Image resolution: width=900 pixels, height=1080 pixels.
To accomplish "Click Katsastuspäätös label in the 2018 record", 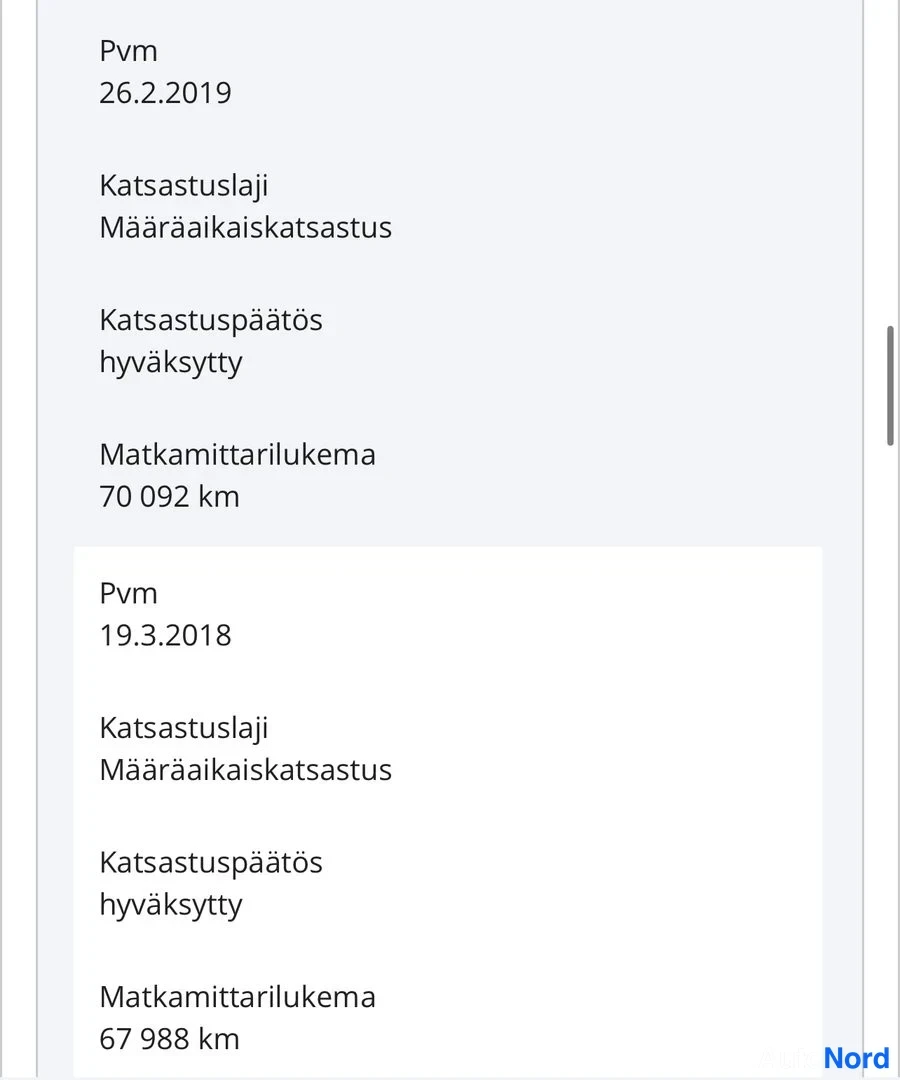I will click(211, 862).
